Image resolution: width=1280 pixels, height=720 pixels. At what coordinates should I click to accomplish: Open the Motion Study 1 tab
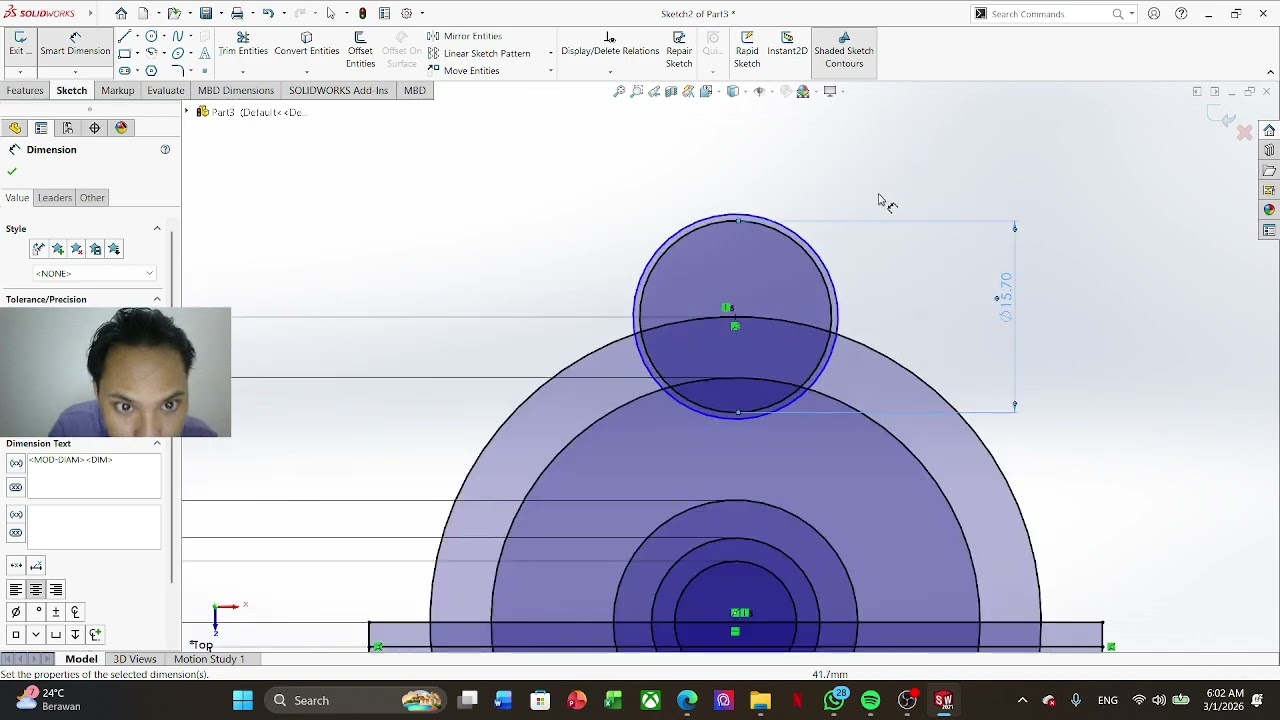click(209, 659)
